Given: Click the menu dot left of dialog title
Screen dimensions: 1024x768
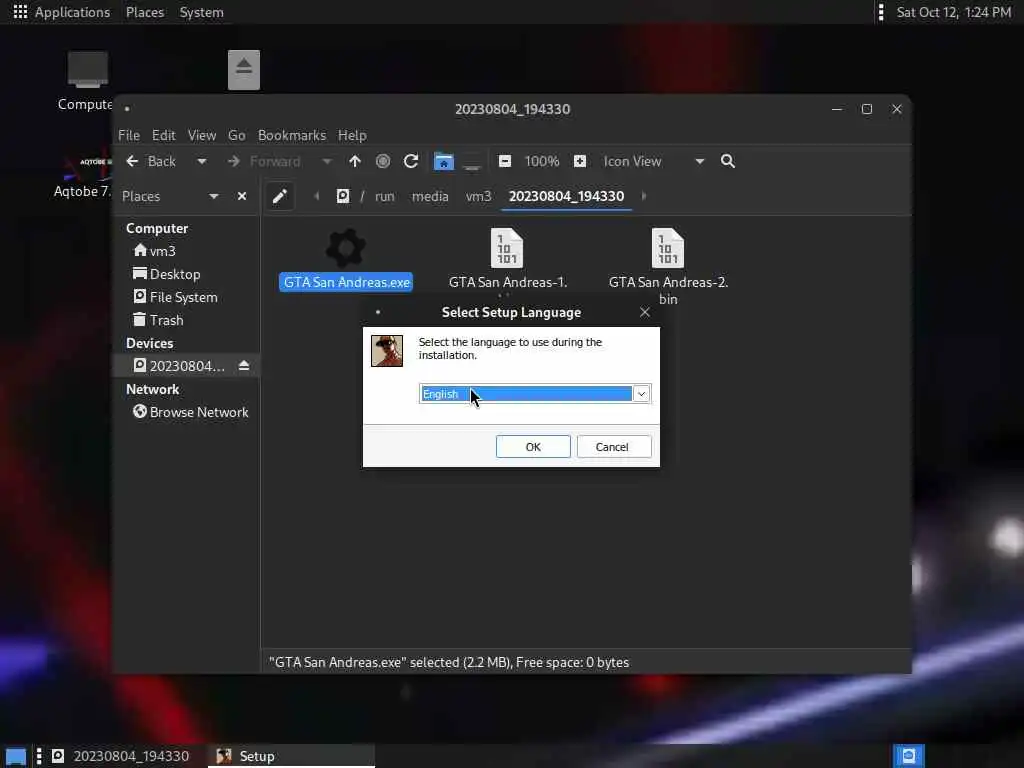Looking at the screenshot, I should 378,312.
